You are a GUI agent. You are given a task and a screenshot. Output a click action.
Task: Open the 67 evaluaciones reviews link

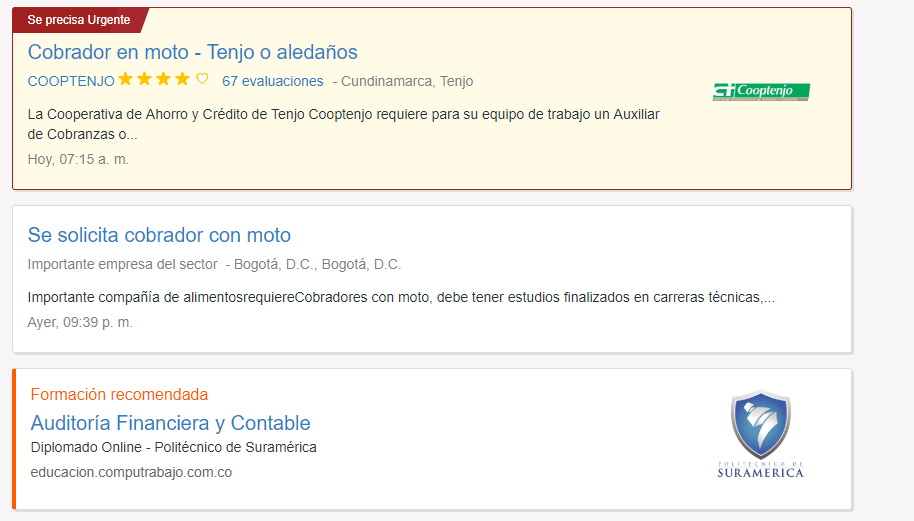click(272, 81)
